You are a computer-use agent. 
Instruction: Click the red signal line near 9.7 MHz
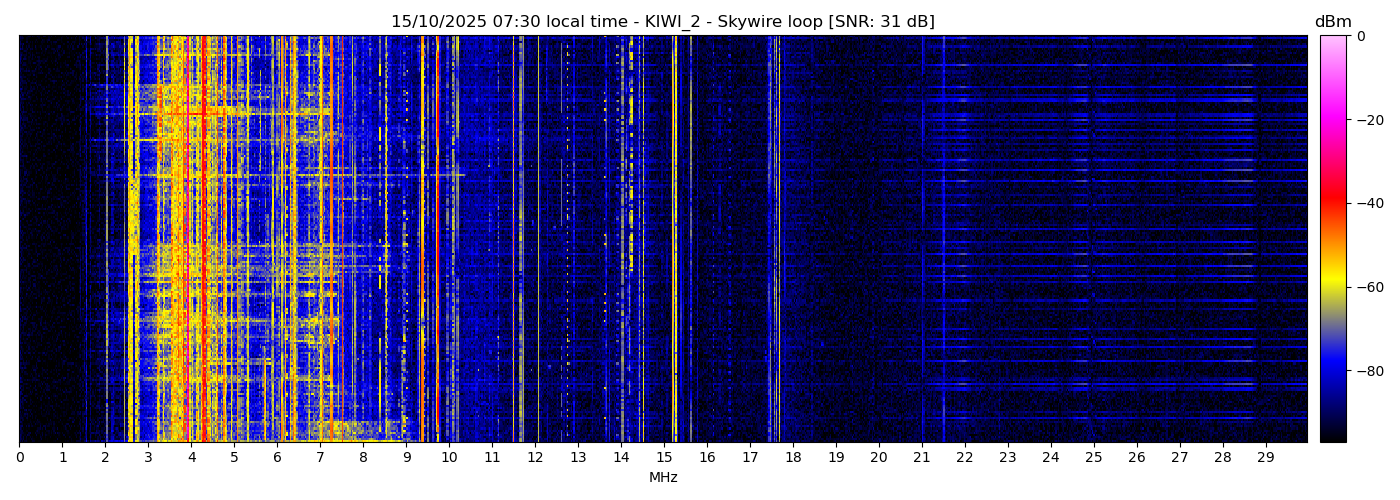[x=437, y=240]
